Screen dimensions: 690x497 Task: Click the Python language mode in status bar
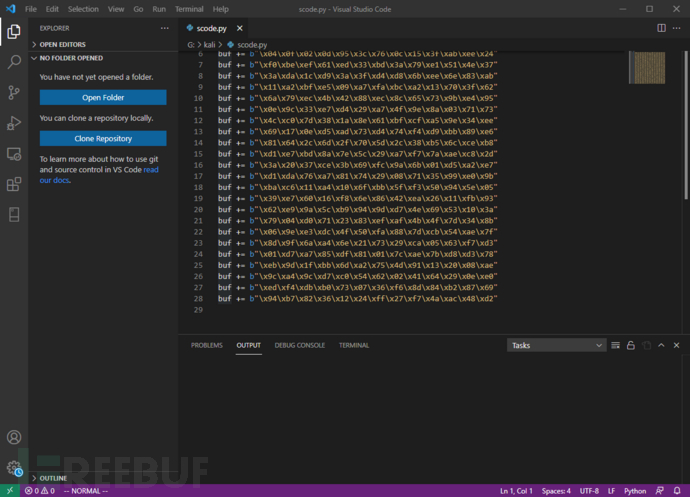click(635, 491)
